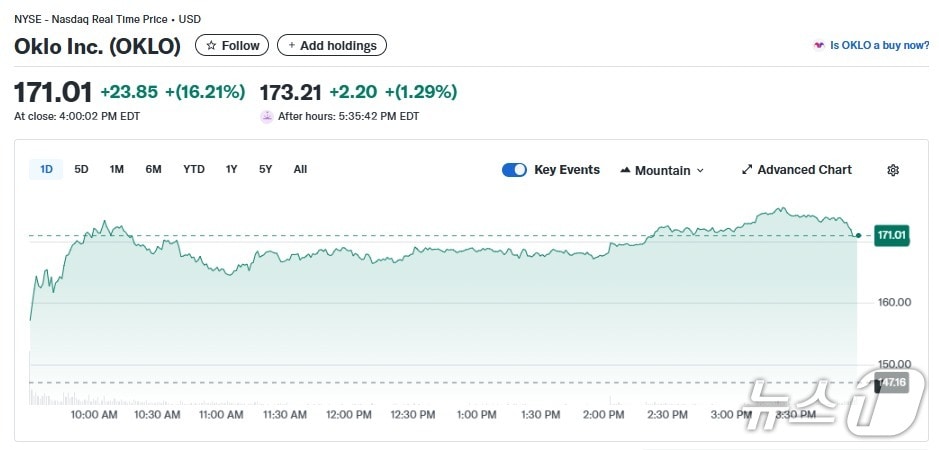The height and width of the screenshot is (450, 939).
Task: Expand the Mountain chart type dropdown
Action: click(x=700, y=171)
